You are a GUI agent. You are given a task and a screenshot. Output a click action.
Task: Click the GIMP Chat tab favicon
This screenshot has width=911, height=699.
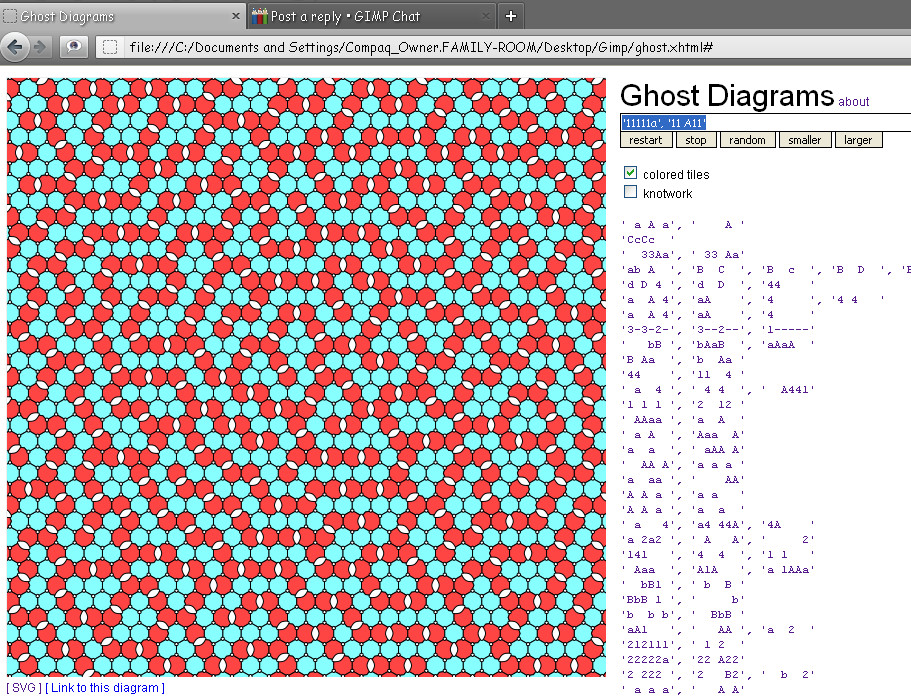click(259, 16)
